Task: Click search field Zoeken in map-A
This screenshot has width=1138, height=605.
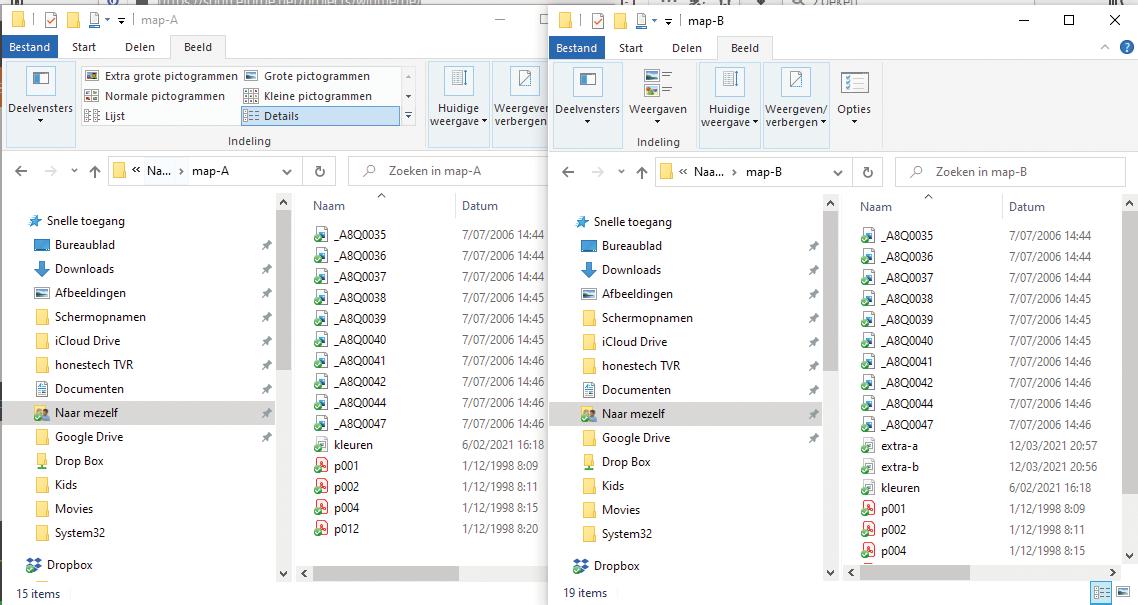Action: [448, 171]
